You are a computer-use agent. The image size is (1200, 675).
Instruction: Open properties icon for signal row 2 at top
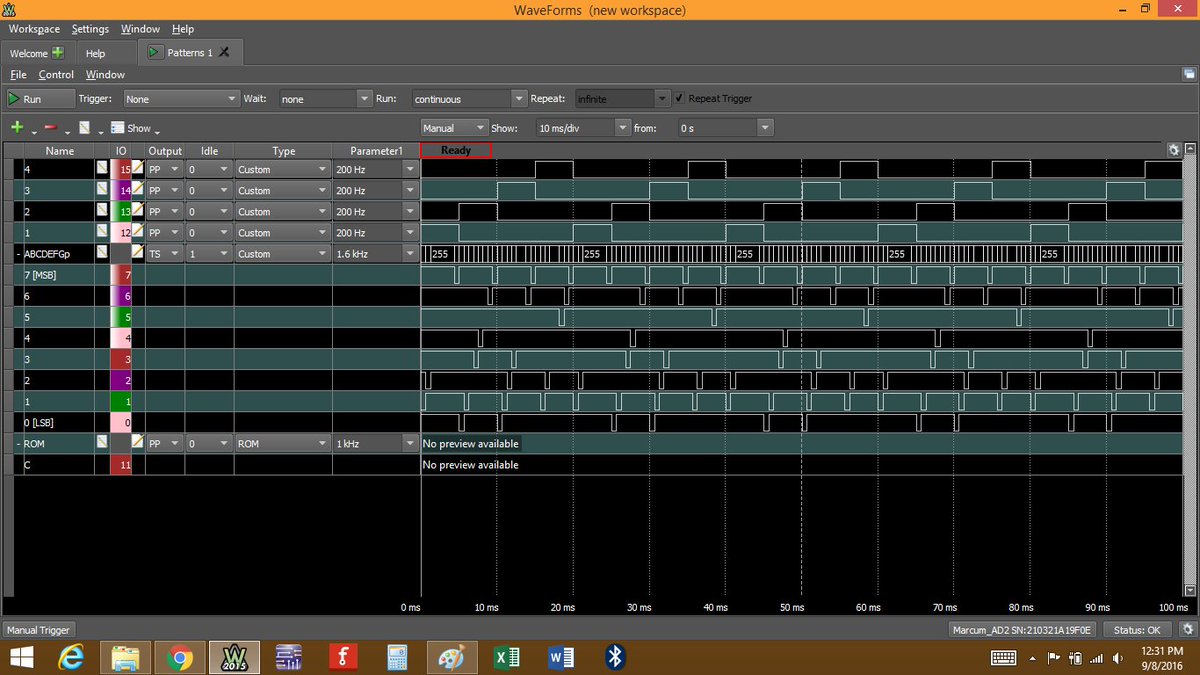pos(102,211)
